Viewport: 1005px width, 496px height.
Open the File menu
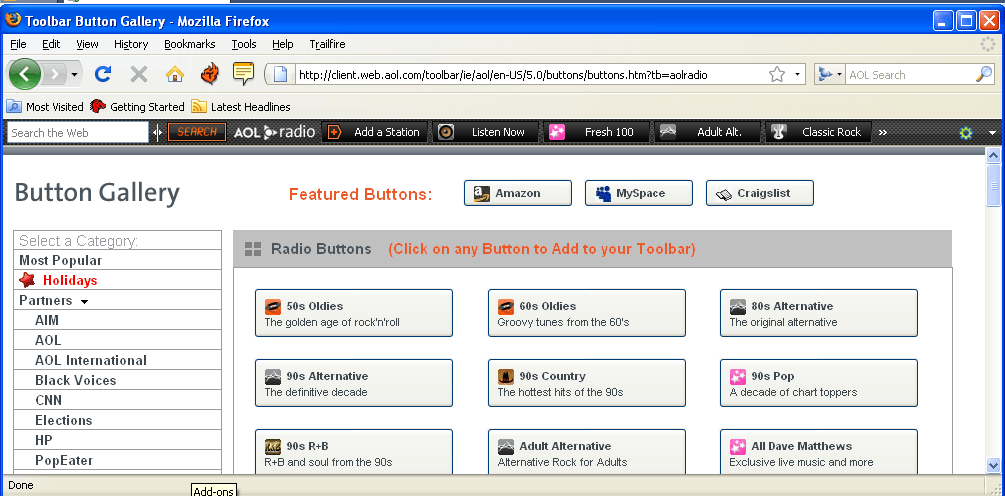click(18, 44)
